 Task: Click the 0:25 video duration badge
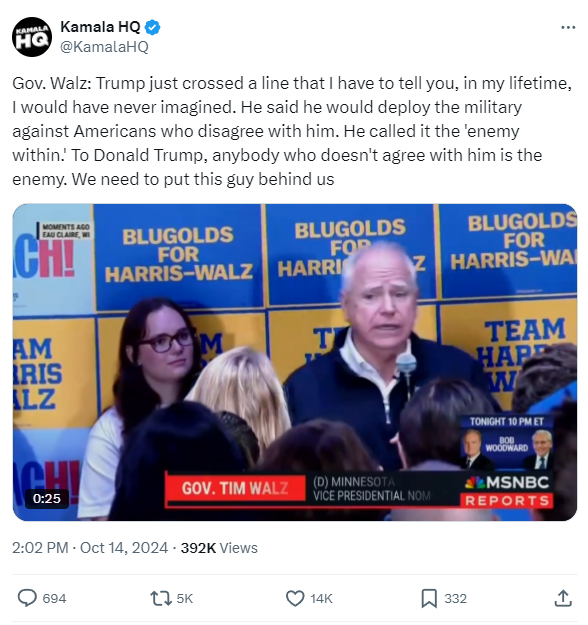(x=47, y=498)
